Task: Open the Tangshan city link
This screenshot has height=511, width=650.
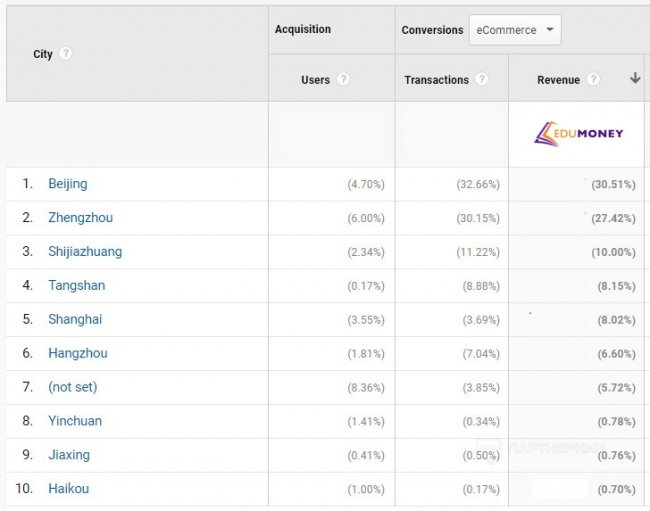Action: [x=76, y=286]
